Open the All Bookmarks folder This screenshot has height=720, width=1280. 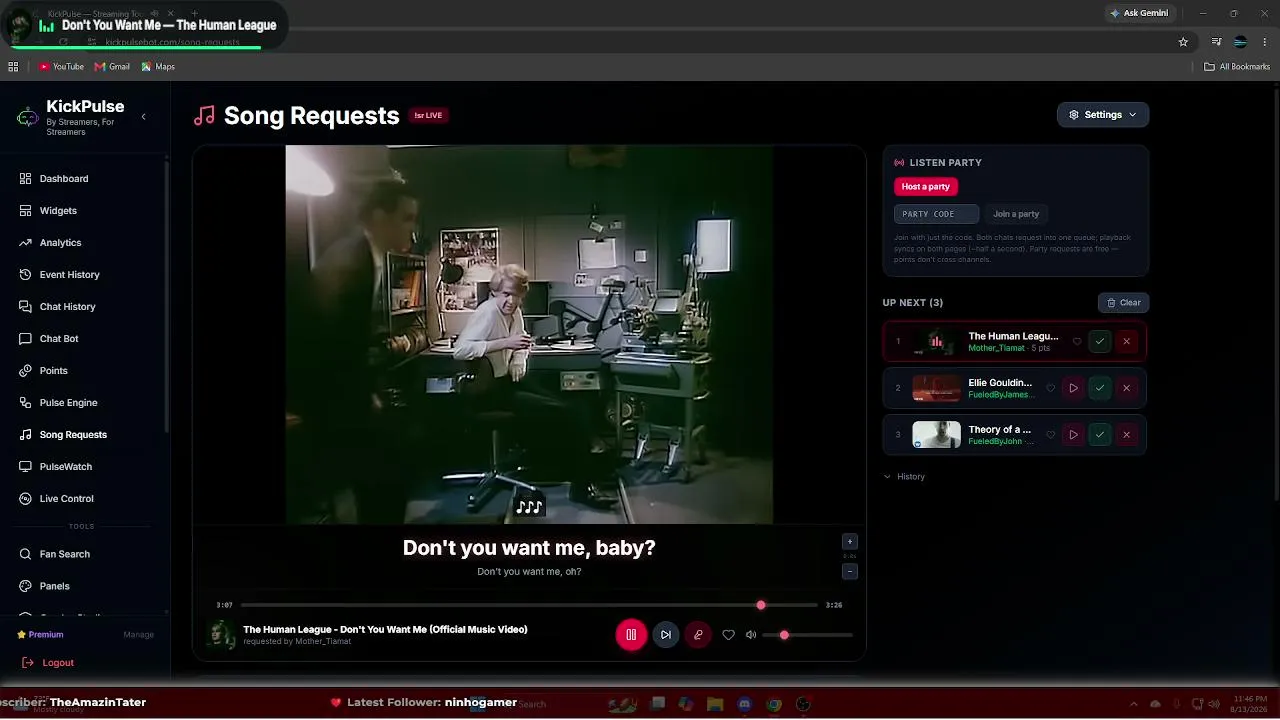pos(1237,67)
